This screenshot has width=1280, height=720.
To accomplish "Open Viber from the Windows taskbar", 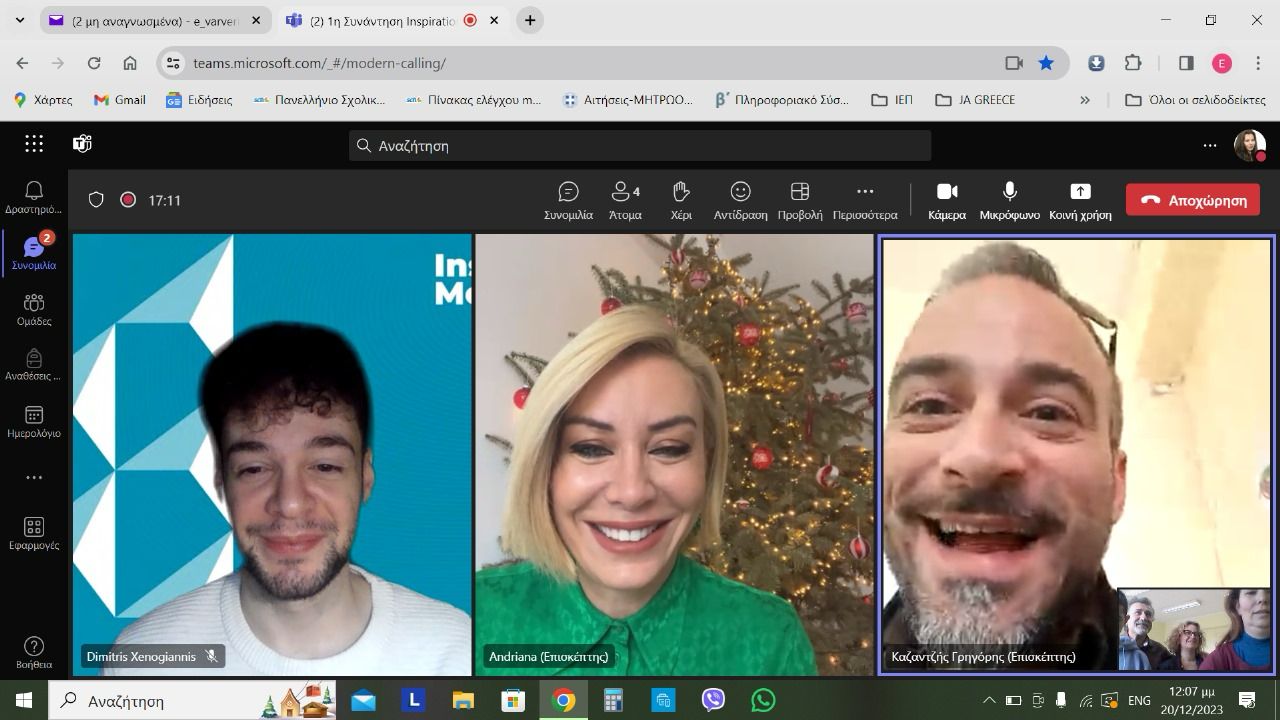I will [x=713, y=700].
